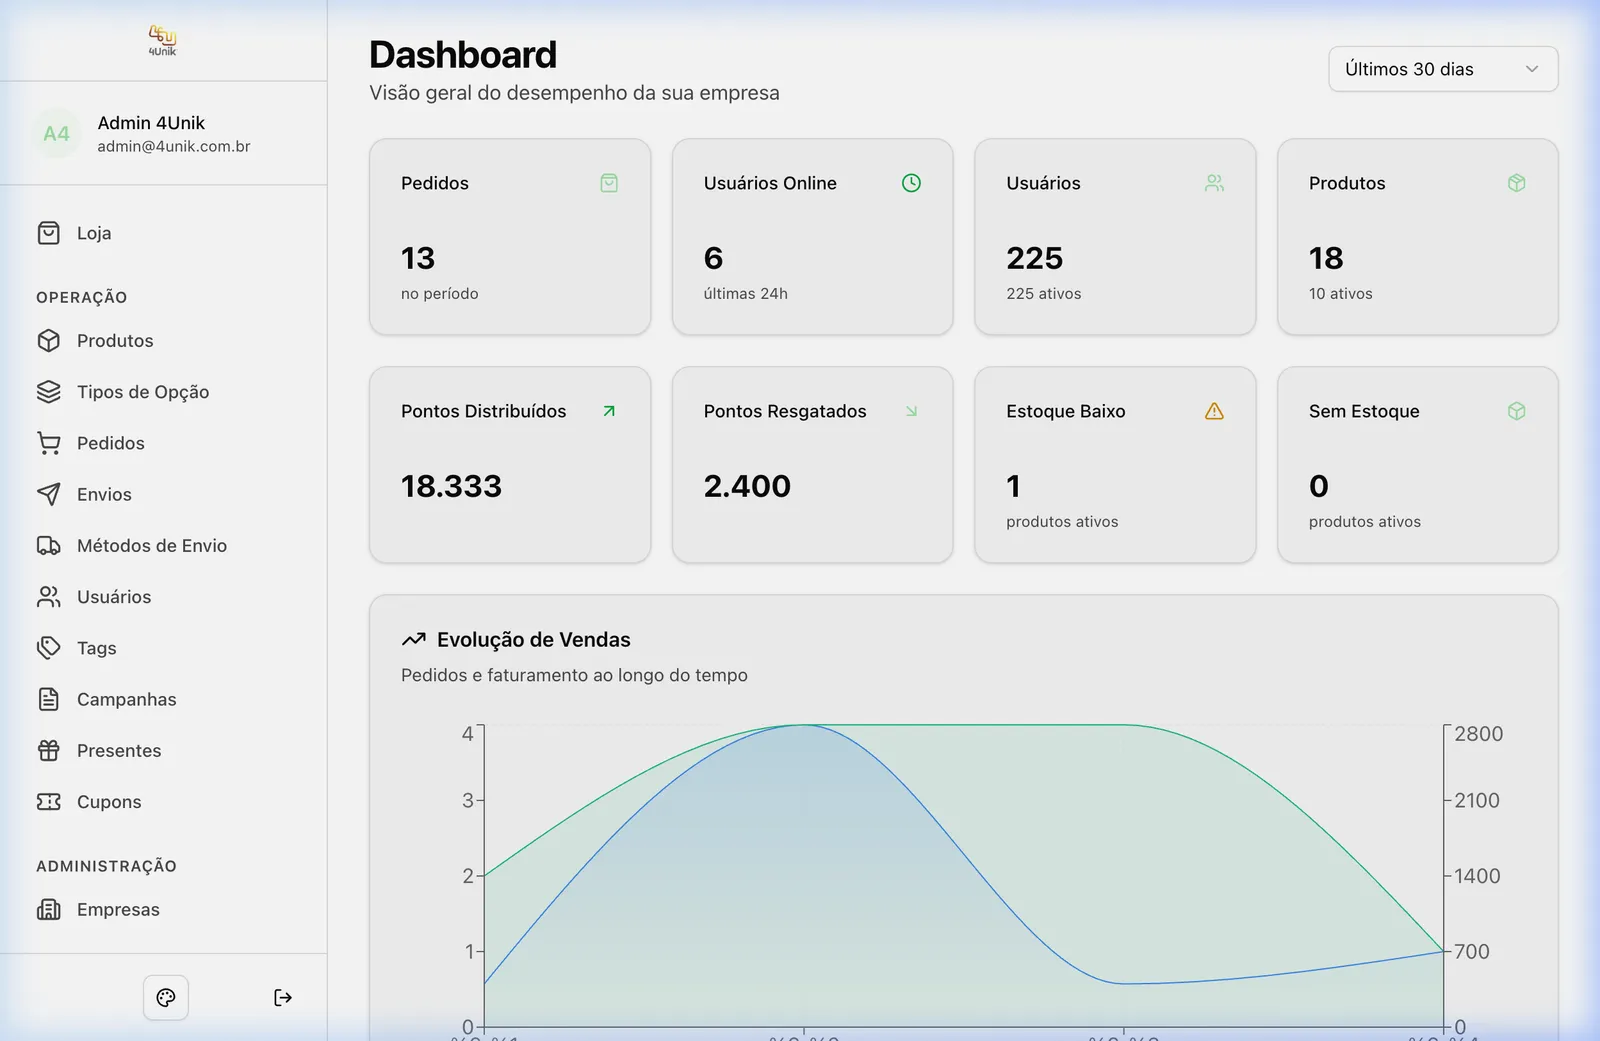
Task: Click the trend icon beside Evolução de Vendas
Action: [414, 640]
